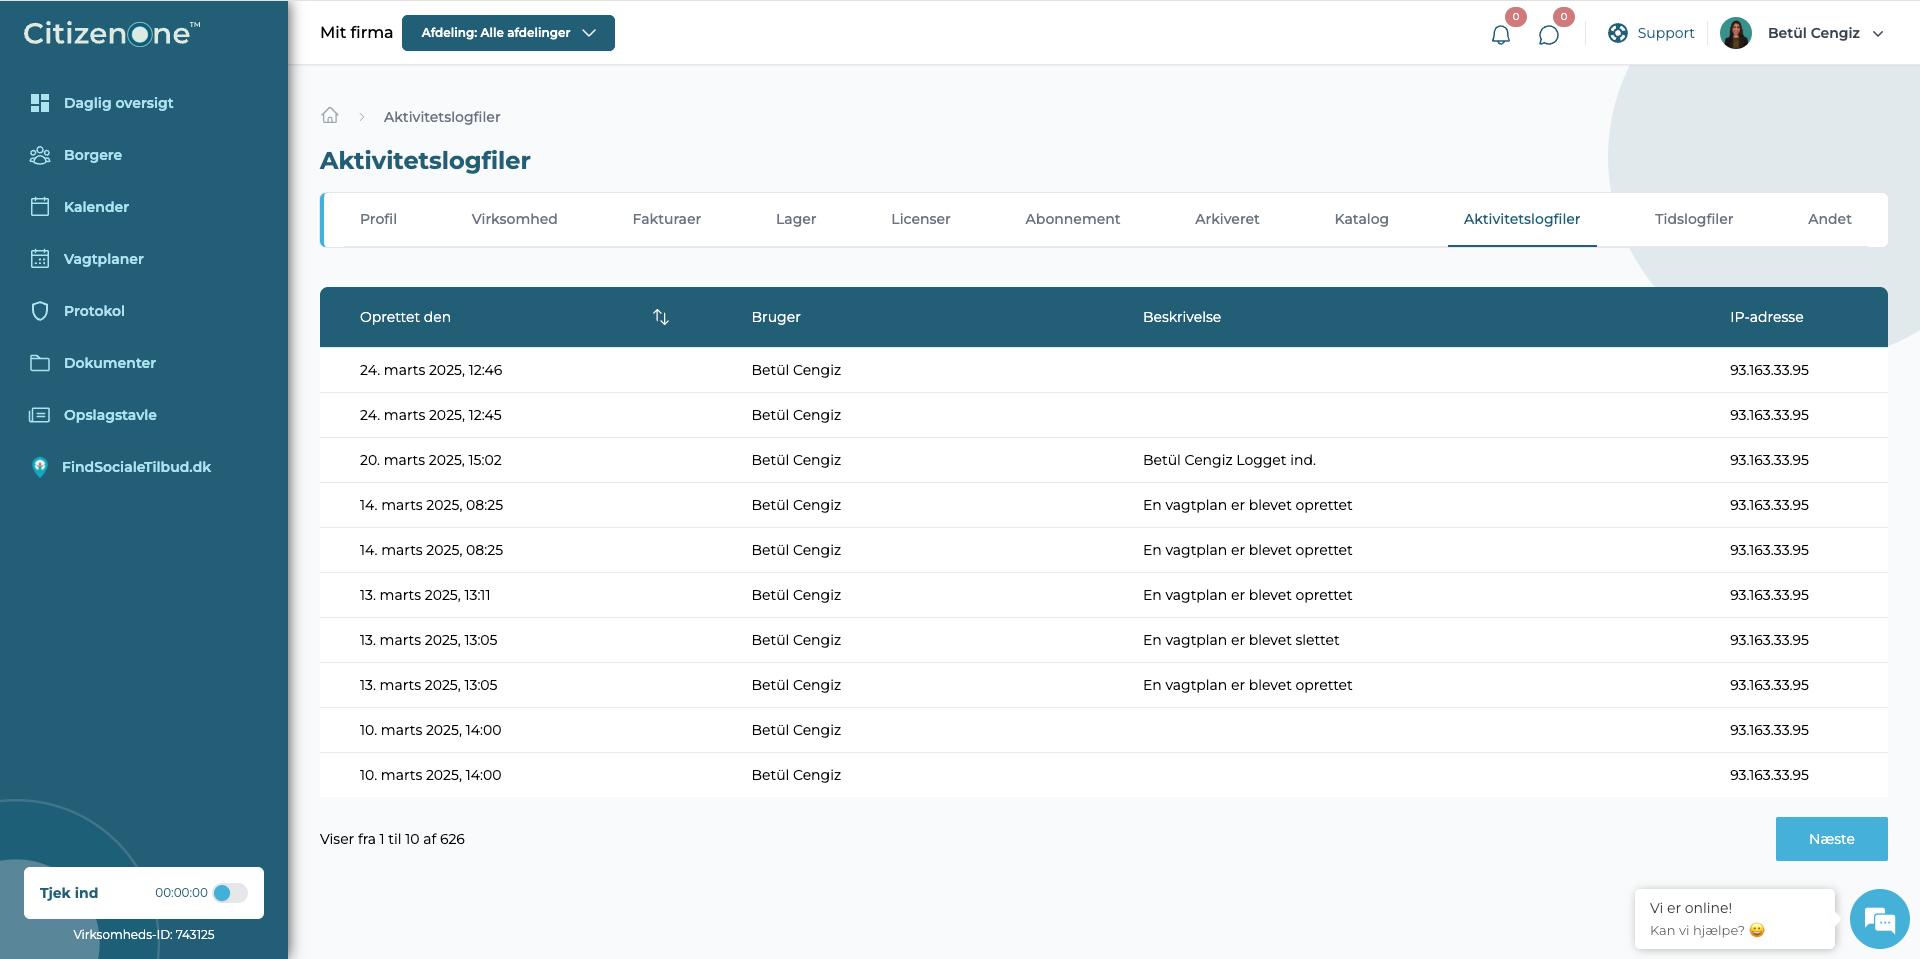Viewport: 1920px width, 959px height.
Task: Open the chat messages bubble icon
Action: tap(1548, 35)
